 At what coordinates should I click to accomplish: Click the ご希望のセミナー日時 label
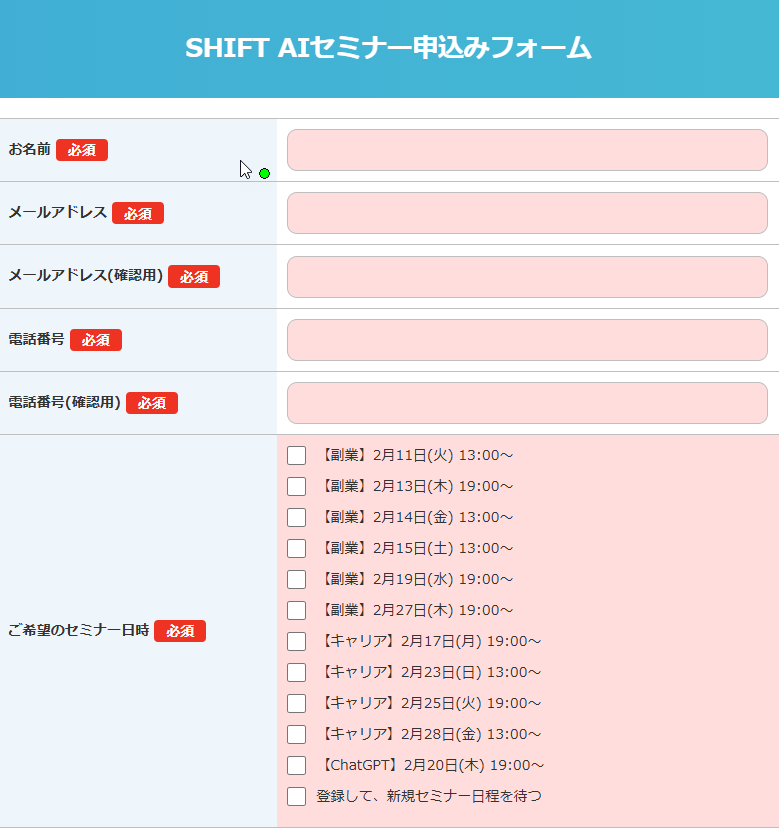tap(79, 630)
